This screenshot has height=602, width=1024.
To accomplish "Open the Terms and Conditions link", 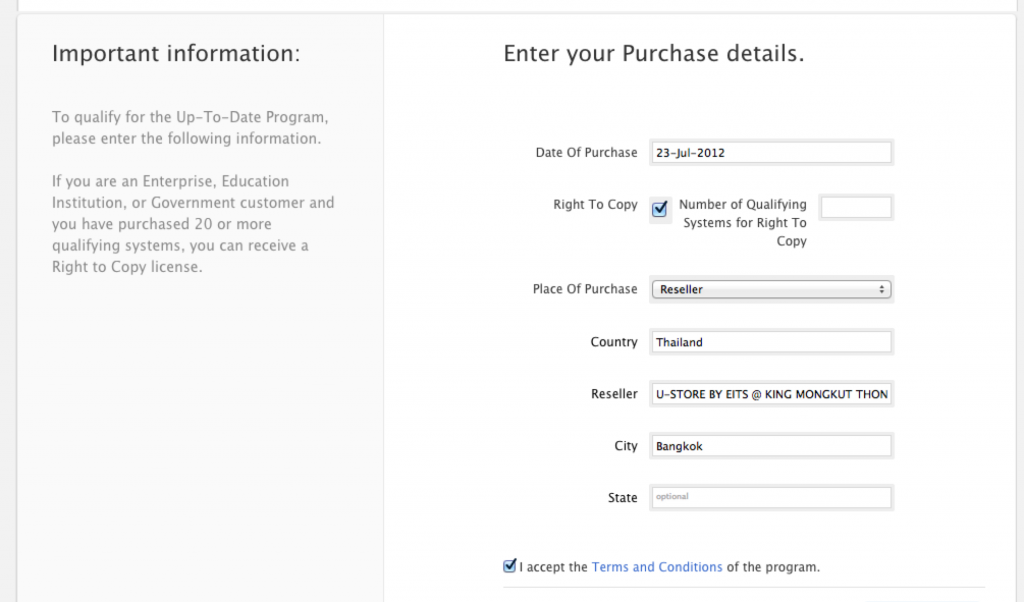I will click(x=656, y=567).
